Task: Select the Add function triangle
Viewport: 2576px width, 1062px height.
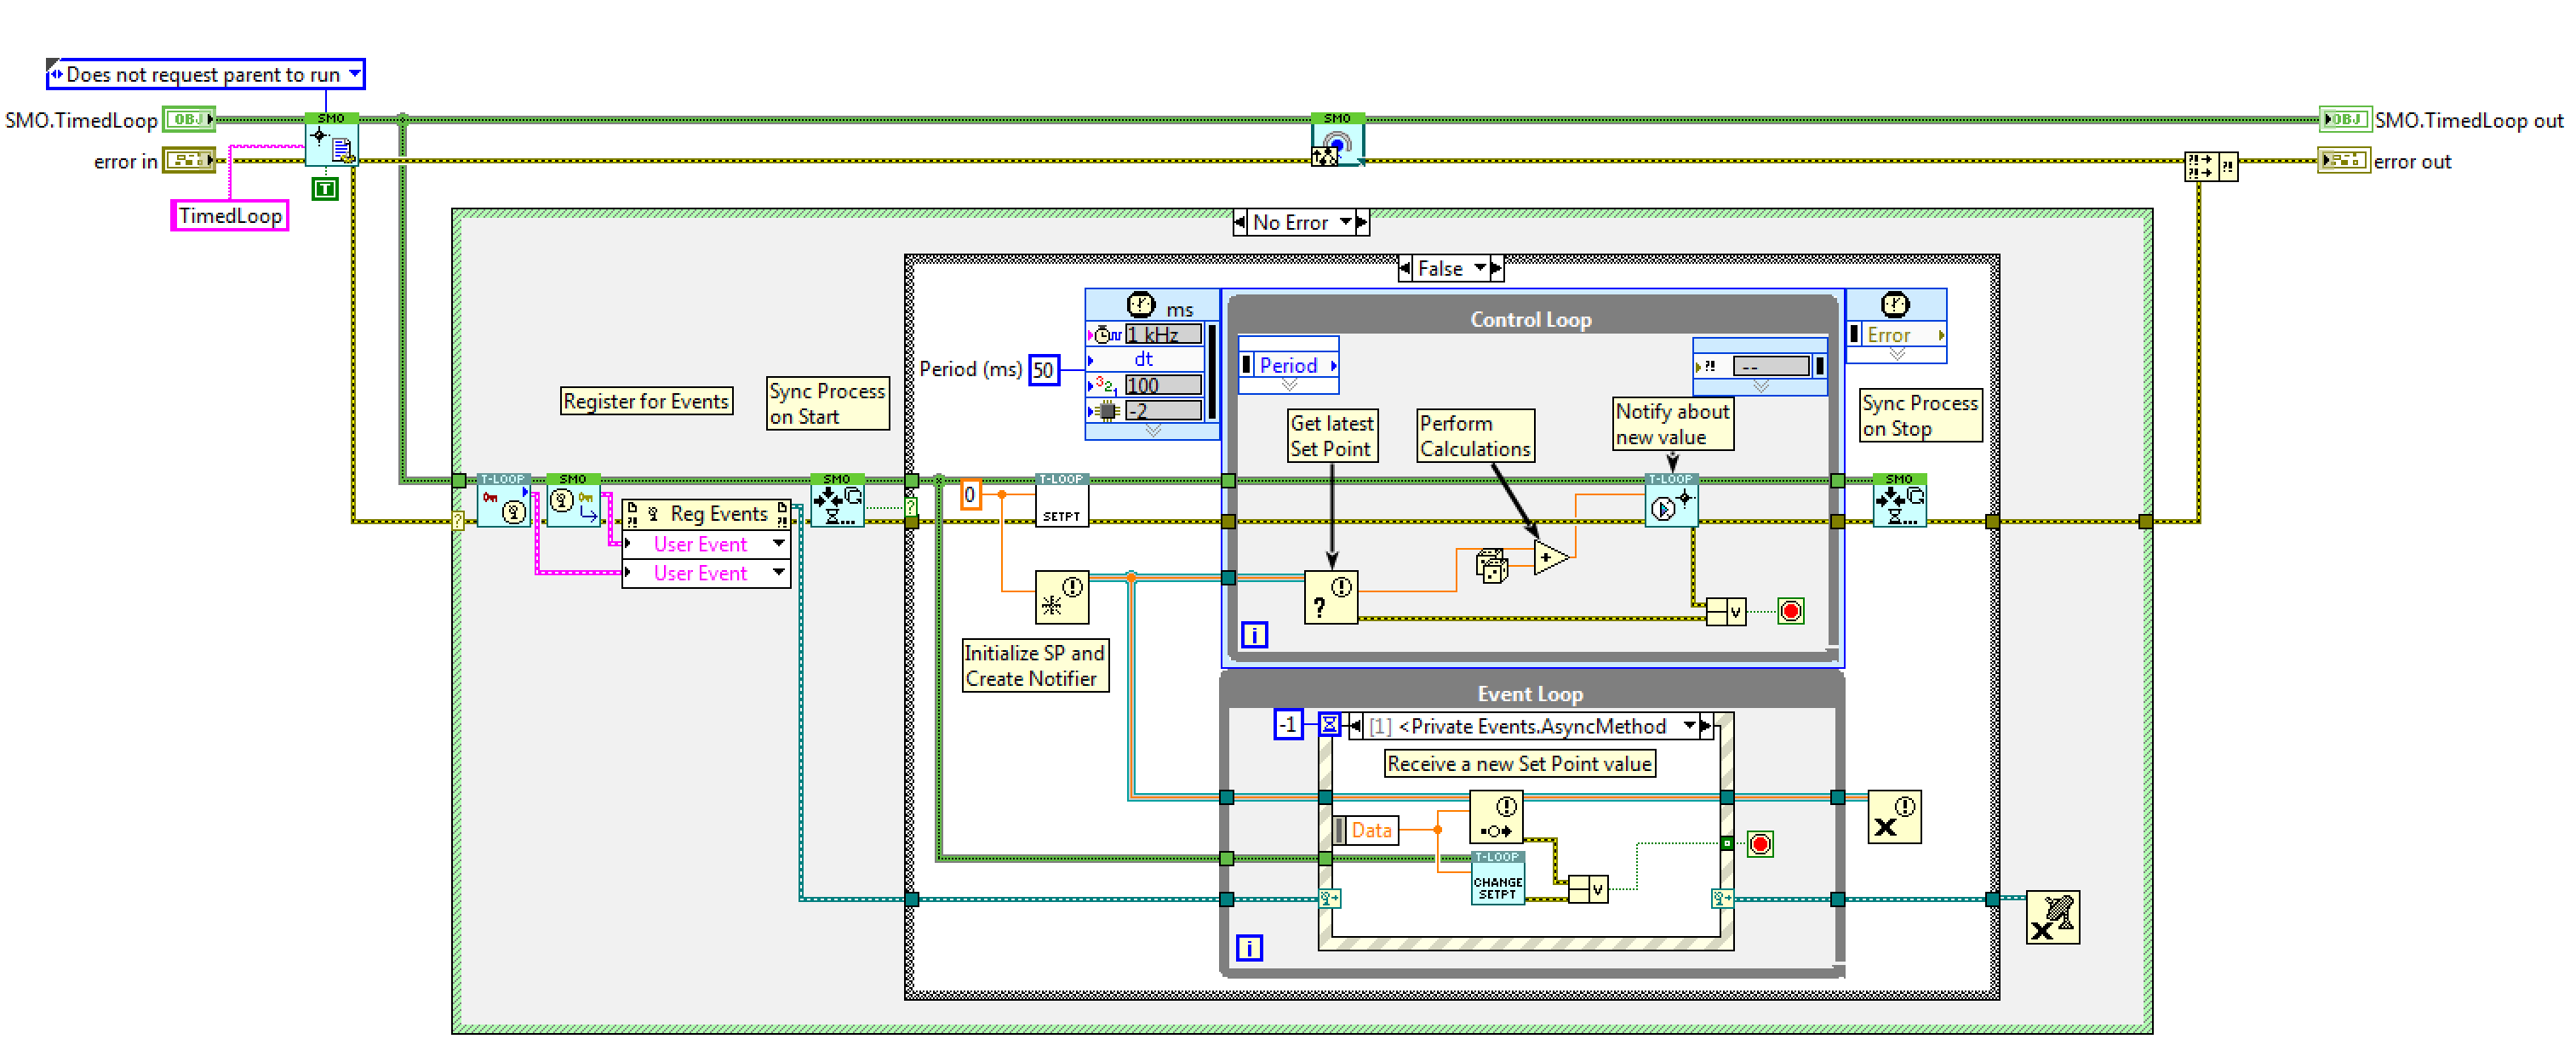Action: pyautogui.click(x=1550, y=557)
